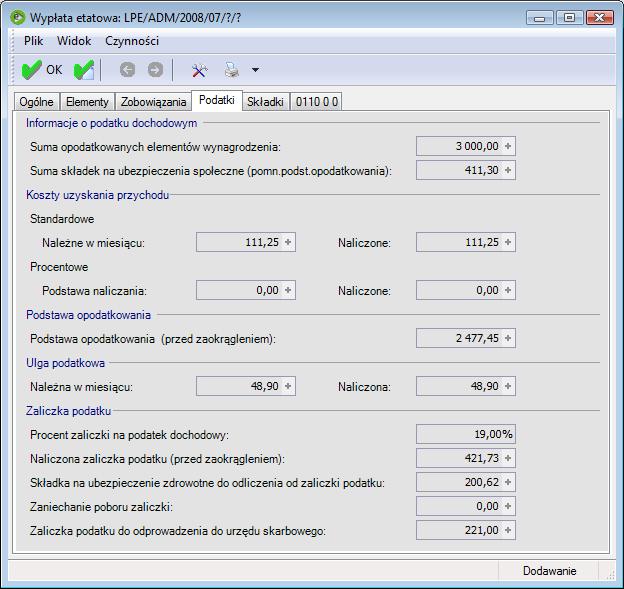
Task: Switch to the Składki tab
Action: [265, 102]
